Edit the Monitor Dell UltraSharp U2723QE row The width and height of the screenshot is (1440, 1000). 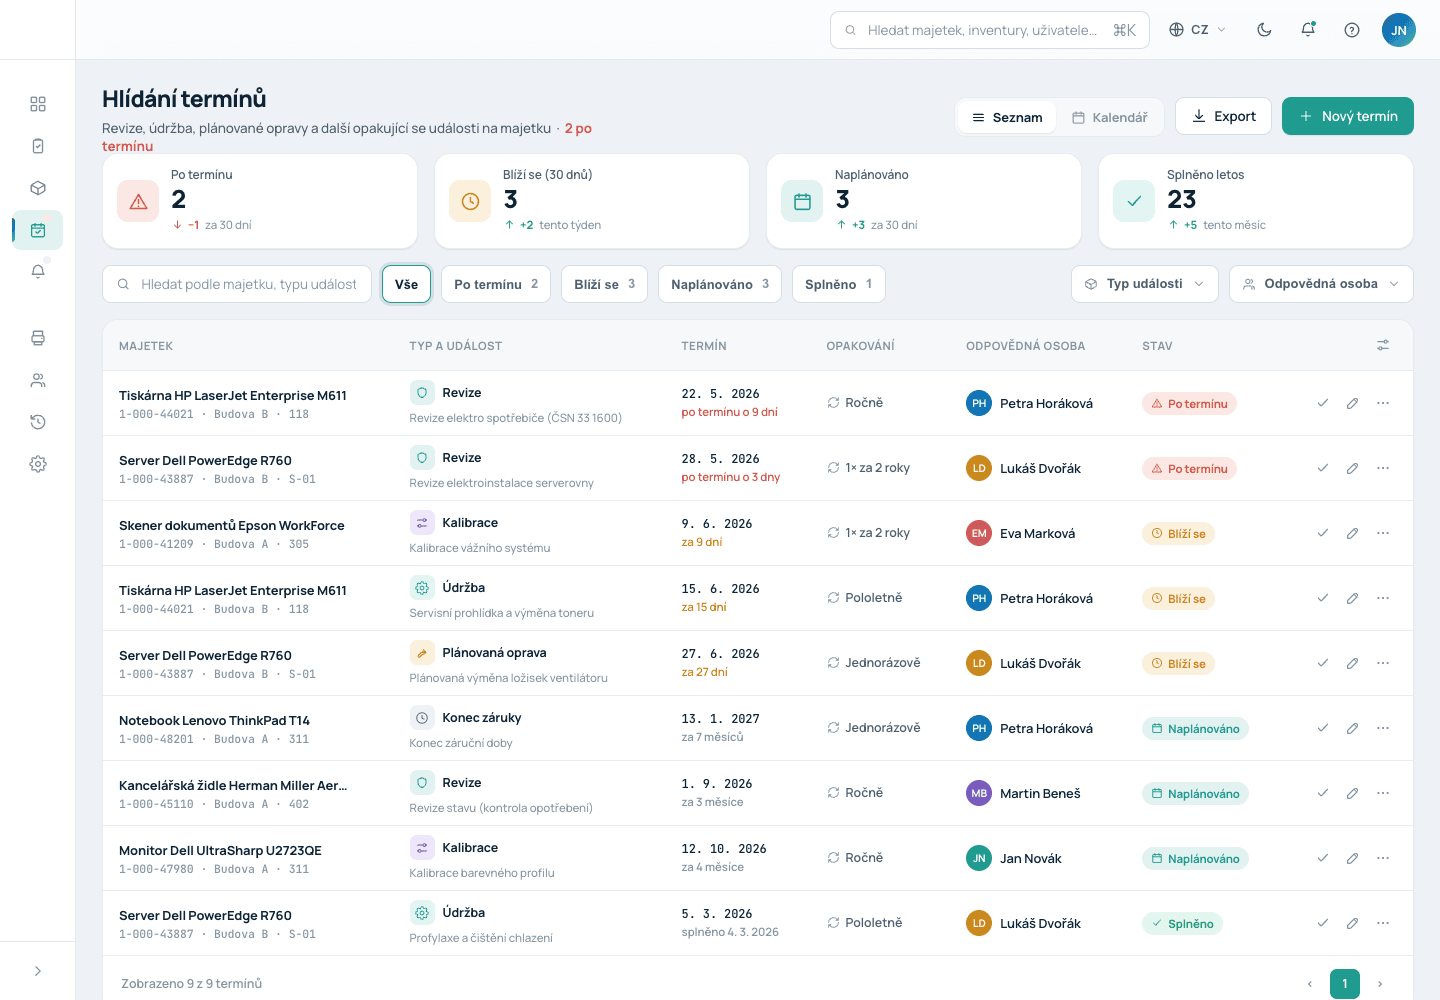click(x=1352, y=858)
